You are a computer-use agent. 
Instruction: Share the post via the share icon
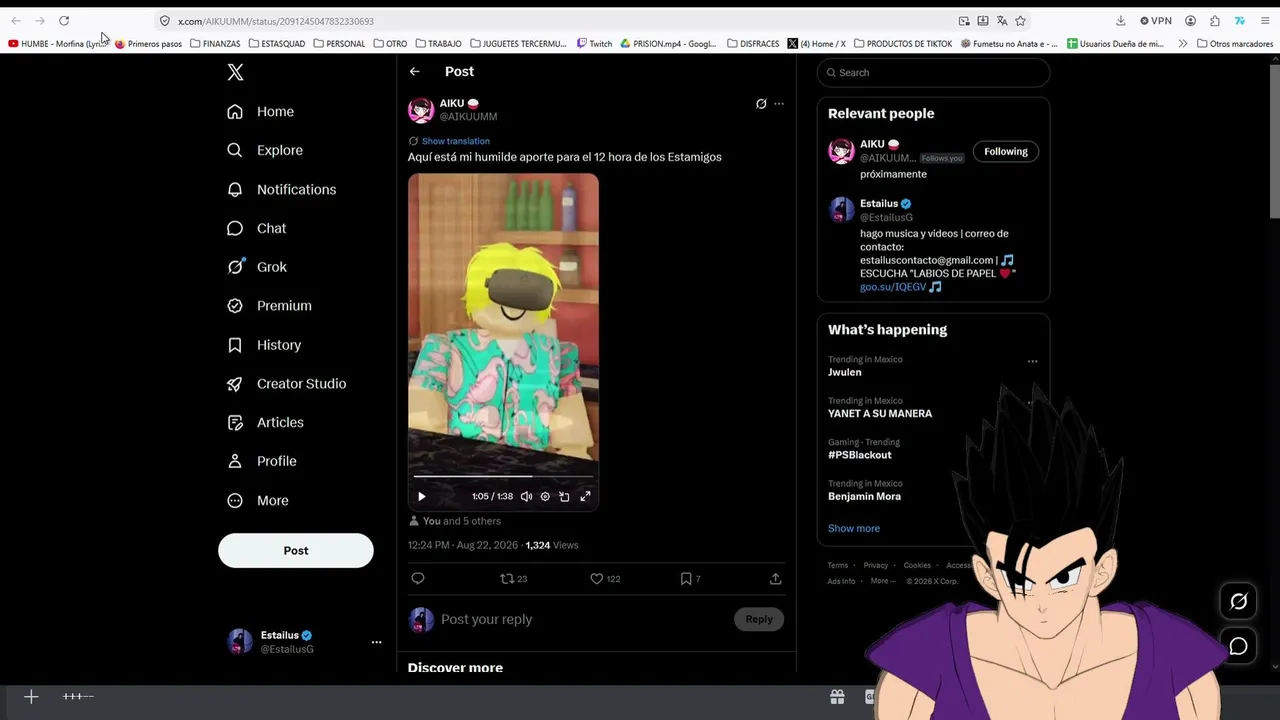[x=775, y=579]
